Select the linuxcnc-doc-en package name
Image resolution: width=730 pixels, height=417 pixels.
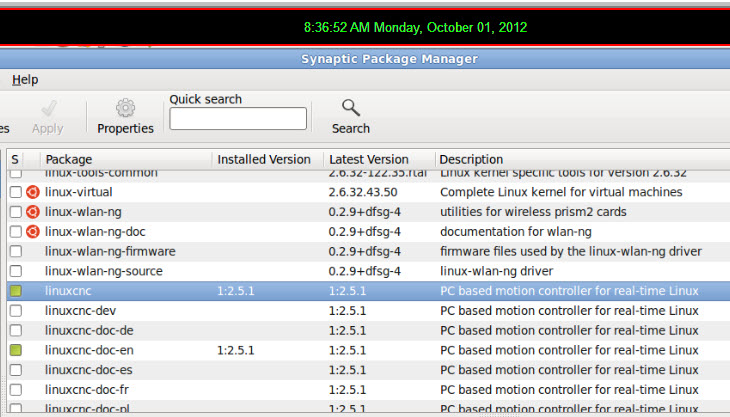89,350
